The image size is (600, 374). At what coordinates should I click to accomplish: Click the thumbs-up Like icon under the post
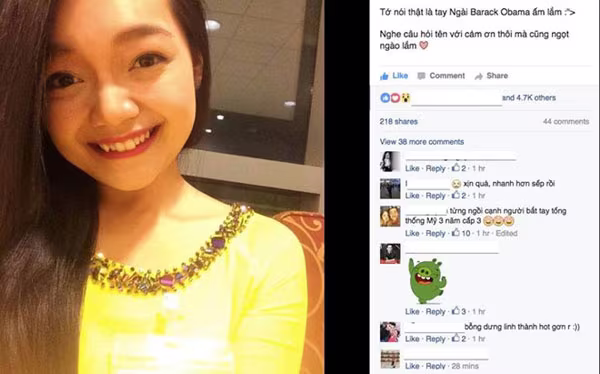[384, 76]
